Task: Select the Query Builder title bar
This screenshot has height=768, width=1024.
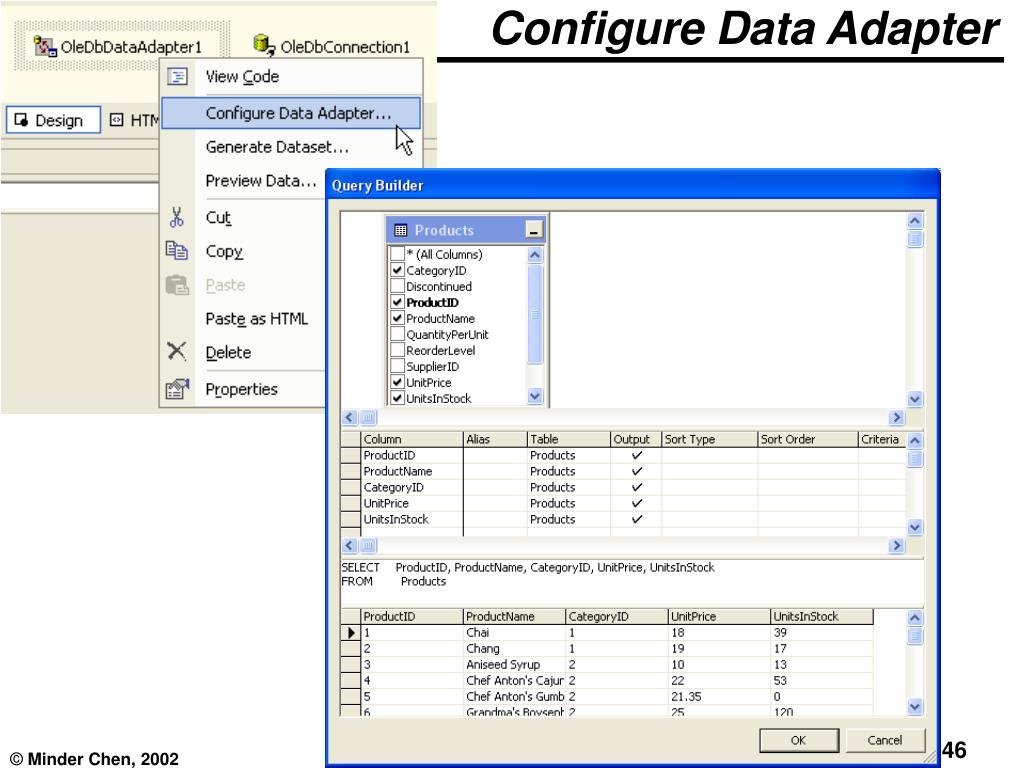Action: point(632,185)
